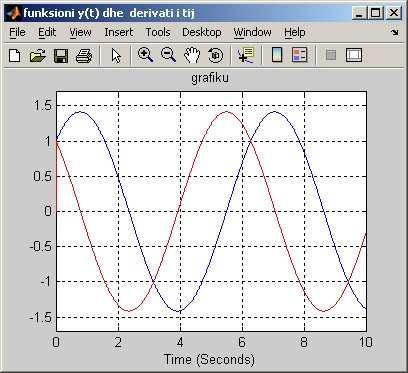The width and height of the screenshot is (408, 373).
Task: Toggle the Data Cursor tool
Action: [x=246, y=55]
